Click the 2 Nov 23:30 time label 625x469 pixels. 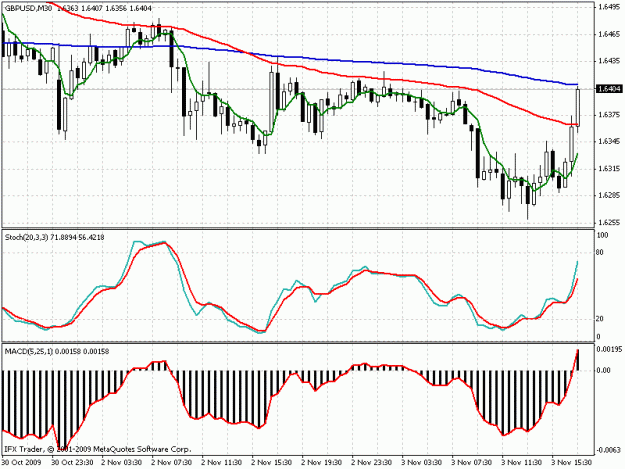pyautogui.click(x=372, y=463)
